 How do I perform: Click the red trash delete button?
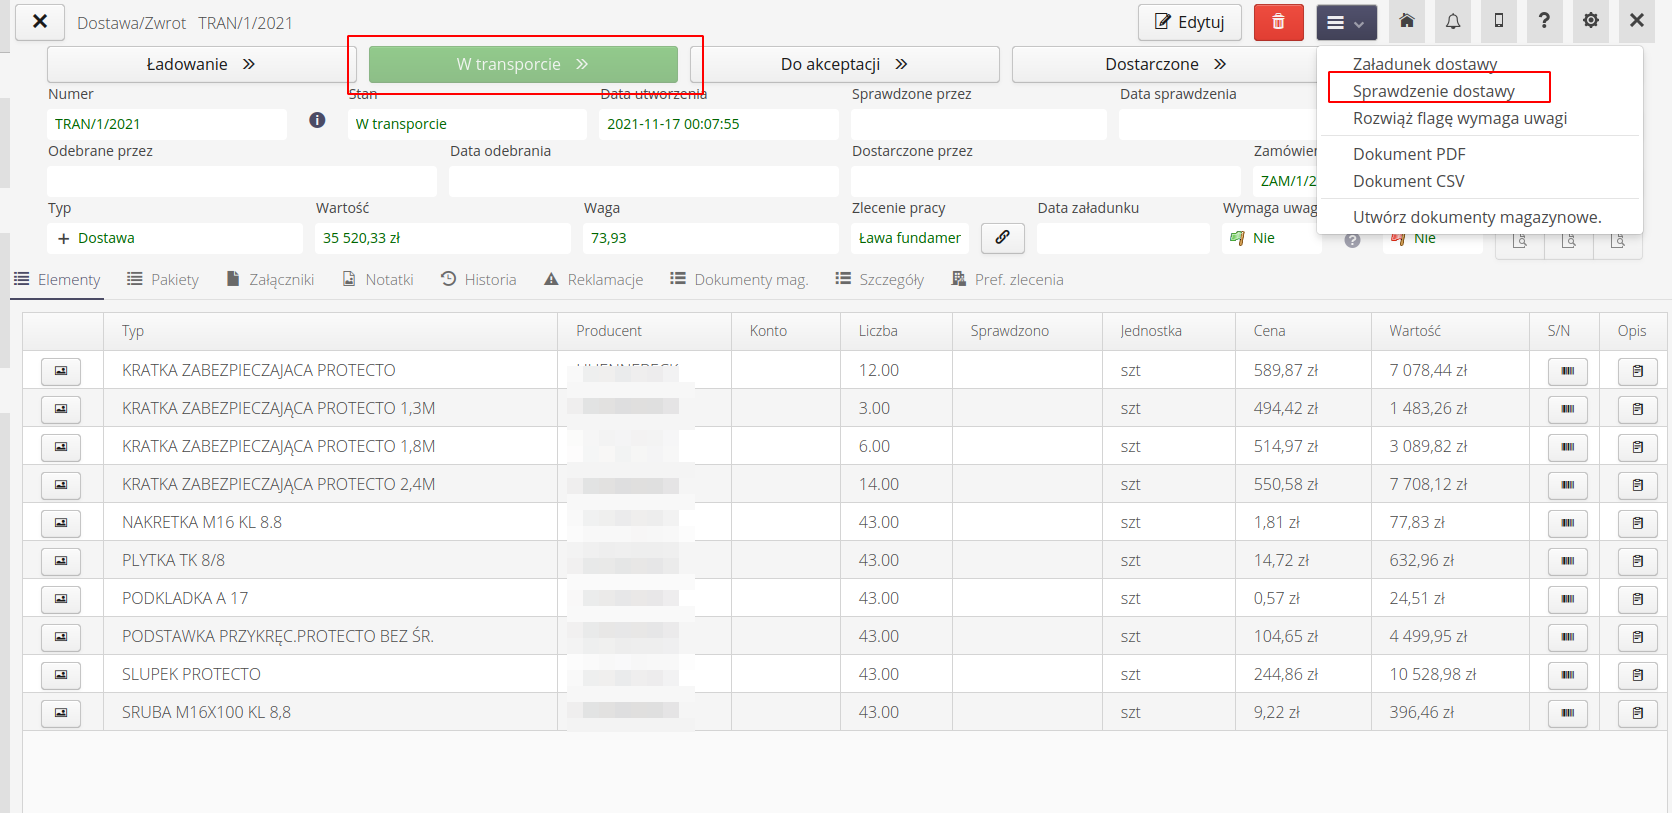(1278, 22)
